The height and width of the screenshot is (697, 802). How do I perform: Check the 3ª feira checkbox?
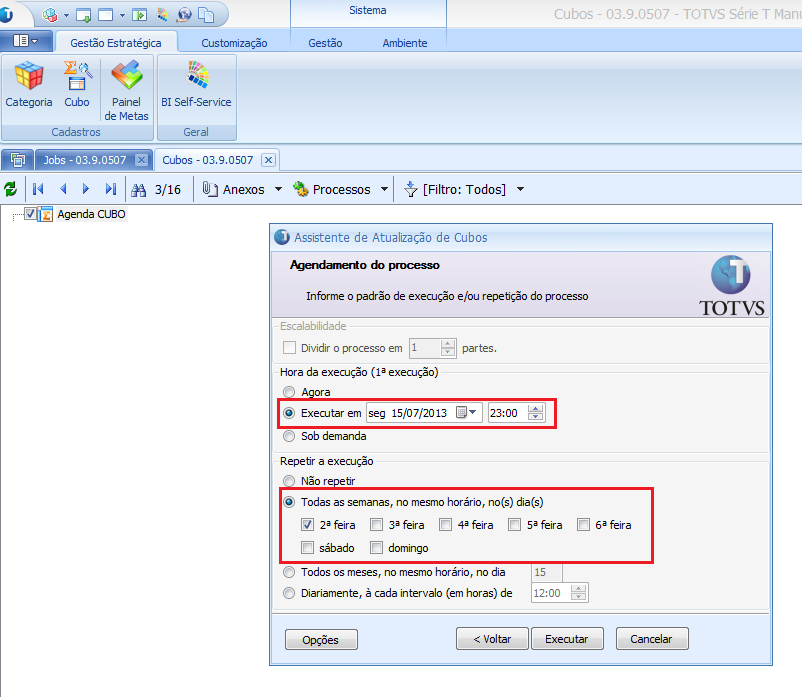click(x=376, y=525)
